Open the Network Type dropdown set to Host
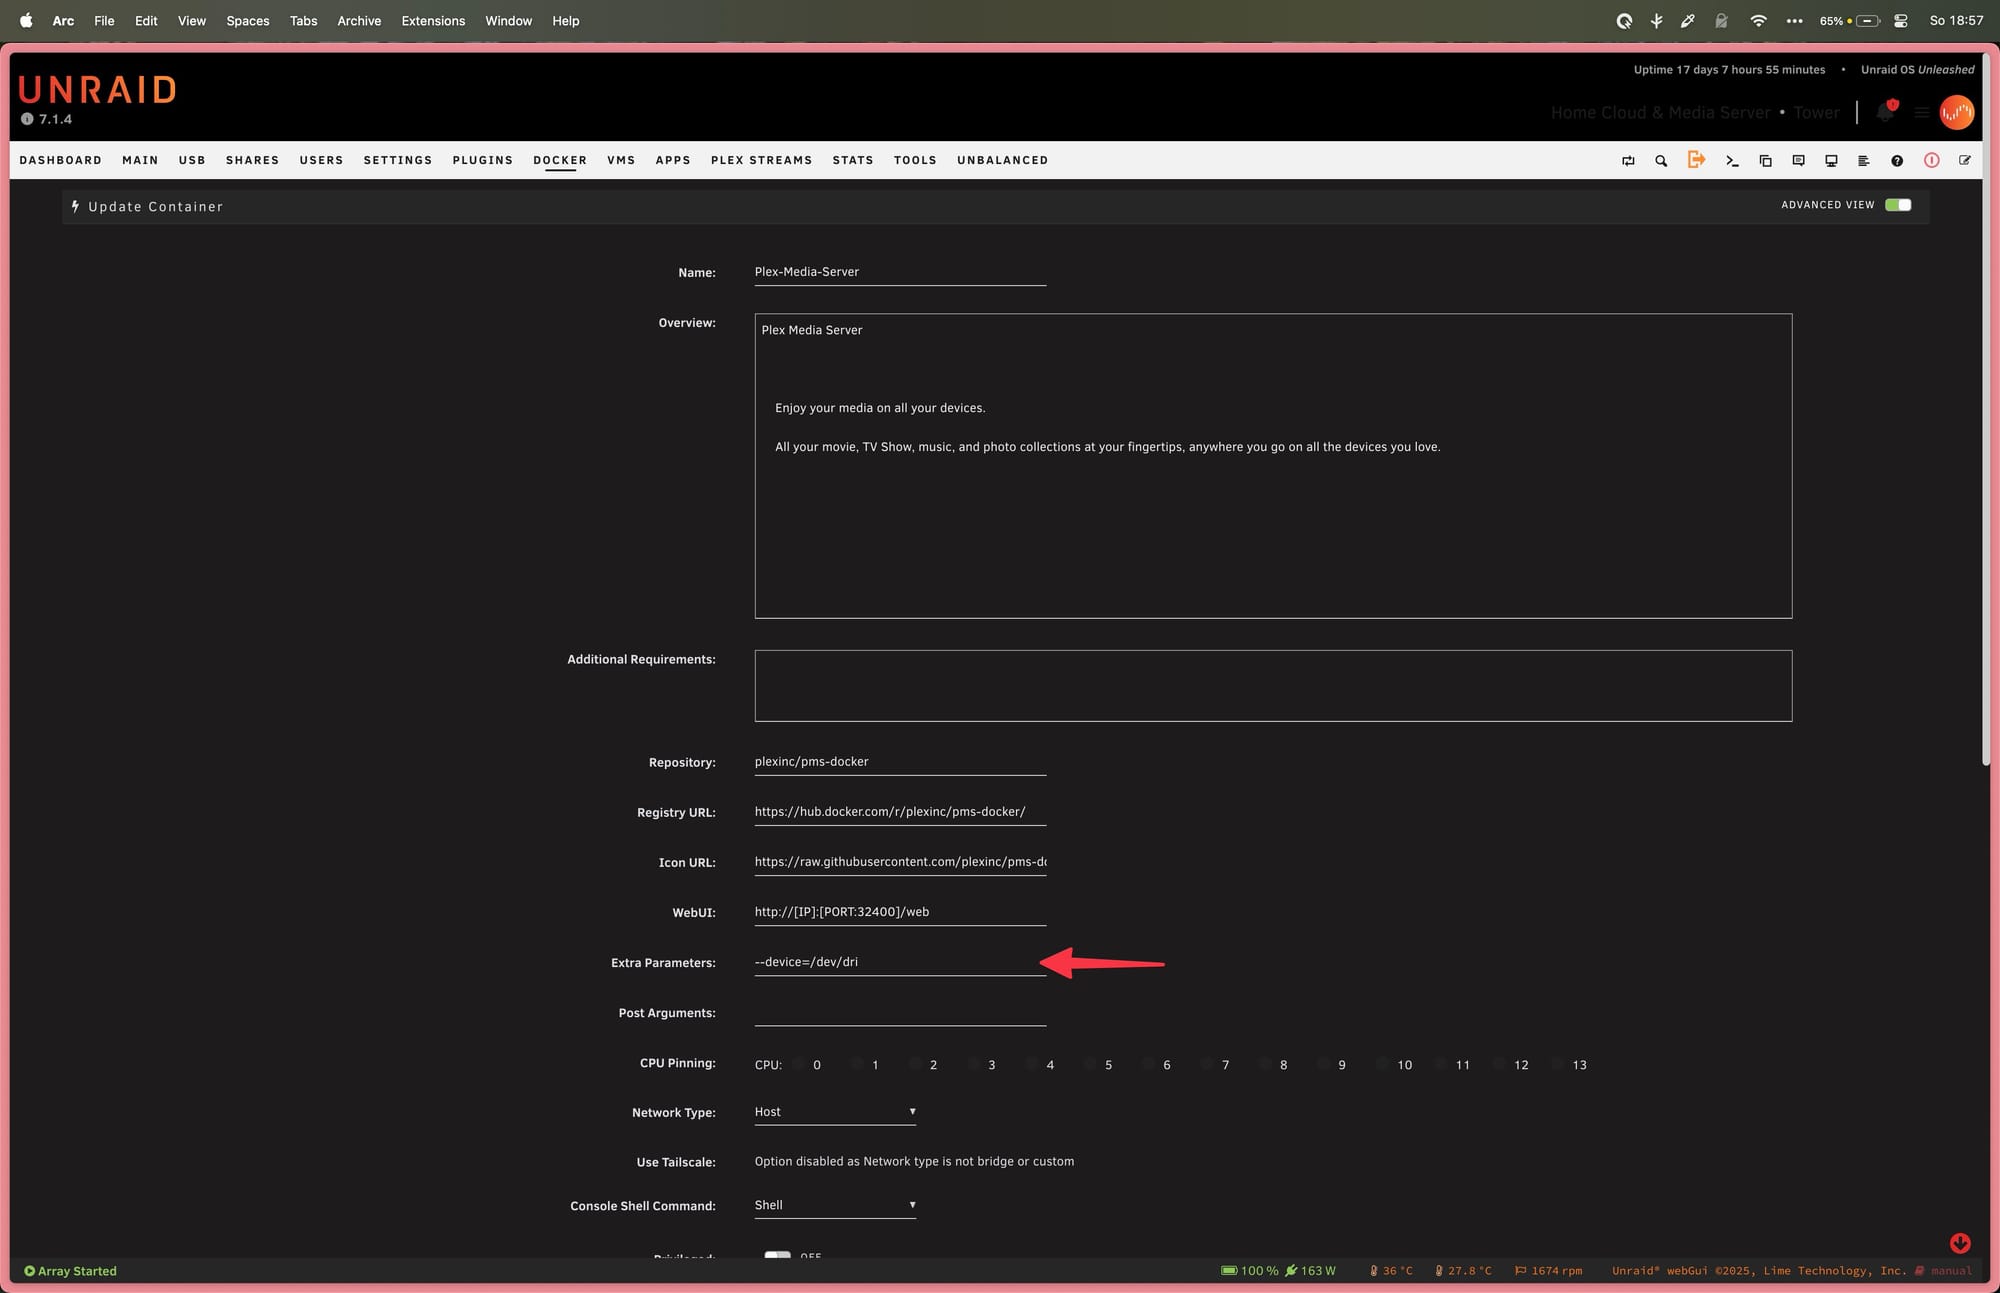 (835, 1112)
